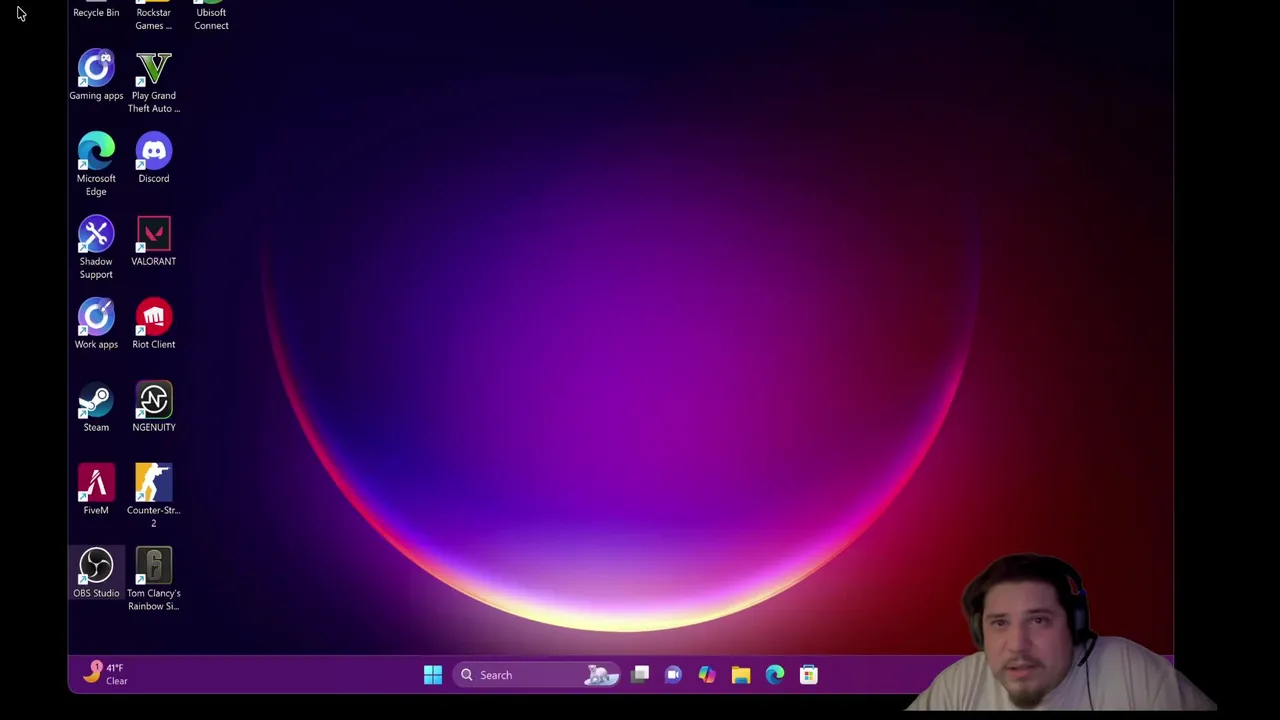
Task: Click the taskbar Search box
Action: click(x=537, y=675)
